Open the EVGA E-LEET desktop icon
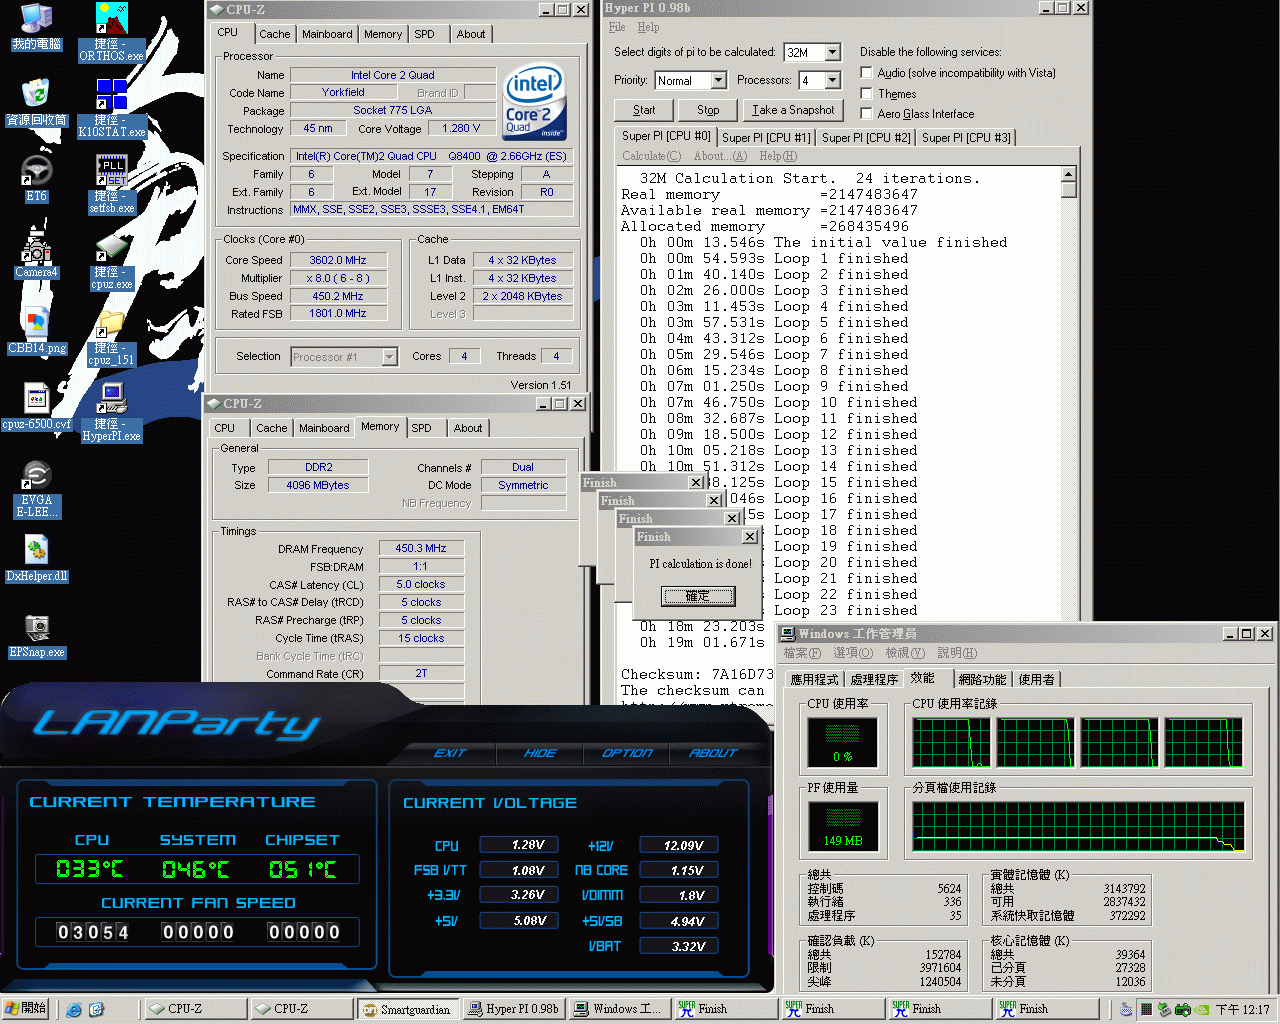 [x=36, y=489]
